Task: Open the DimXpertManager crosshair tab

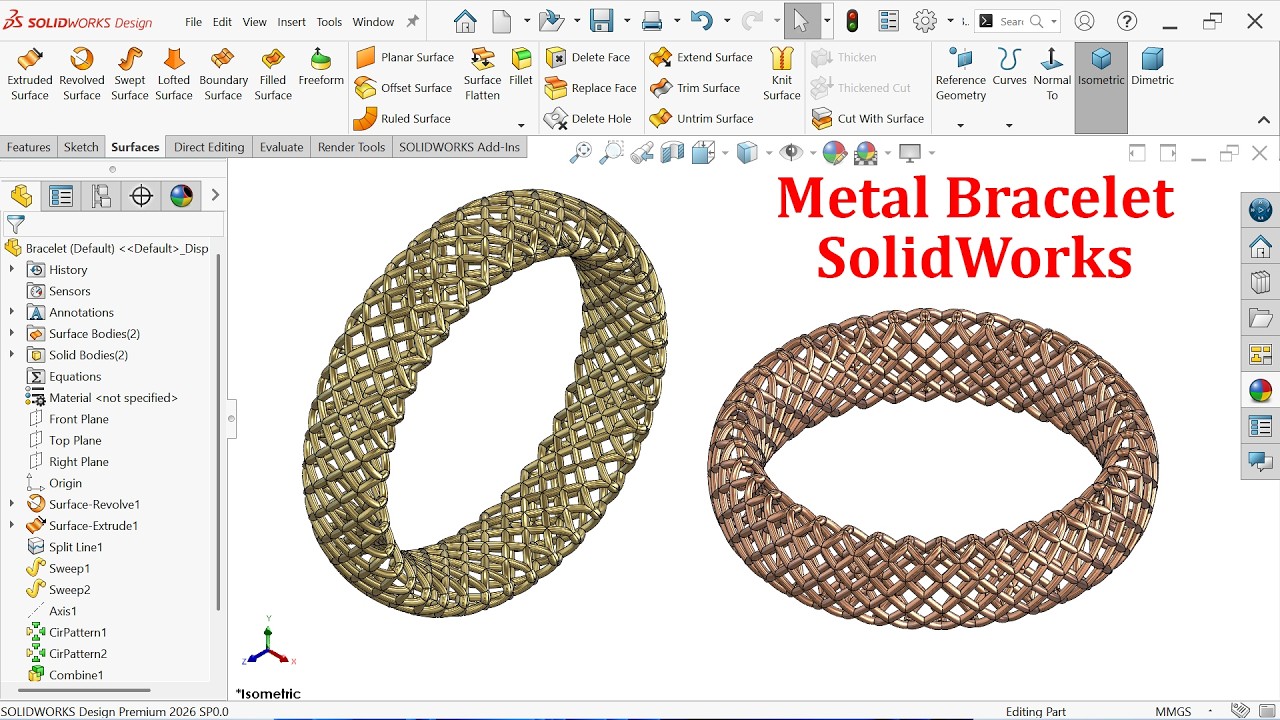Action: pos(141,196)
